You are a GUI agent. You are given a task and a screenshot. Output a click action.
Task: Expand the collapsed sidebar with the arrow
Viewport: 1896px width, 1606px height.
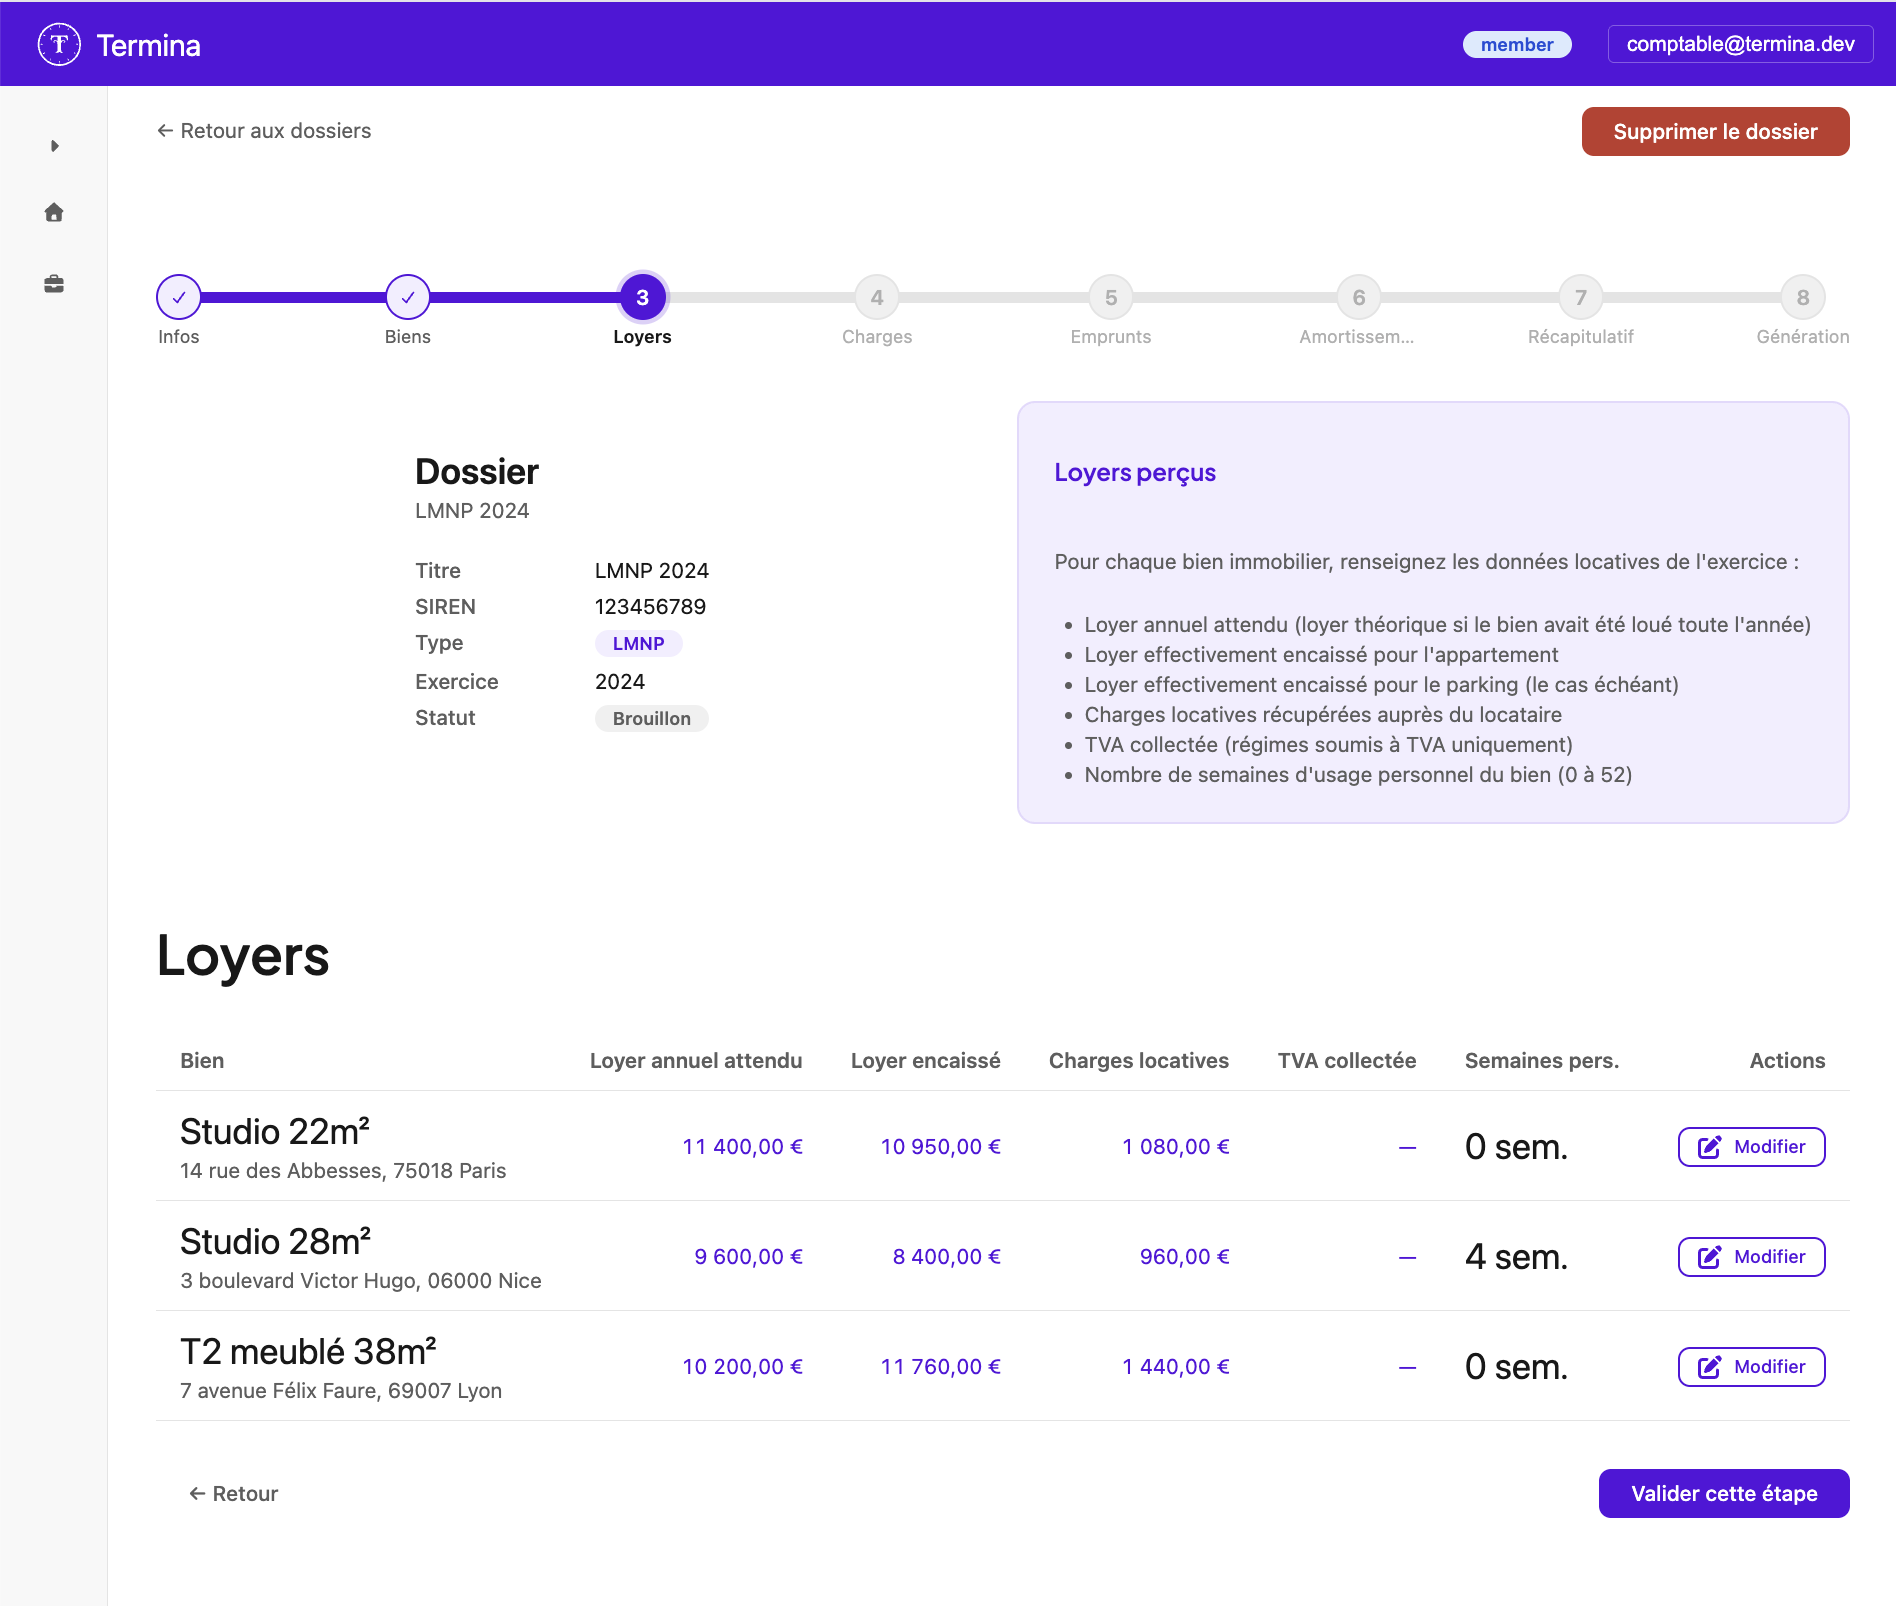tap(54, 145)
